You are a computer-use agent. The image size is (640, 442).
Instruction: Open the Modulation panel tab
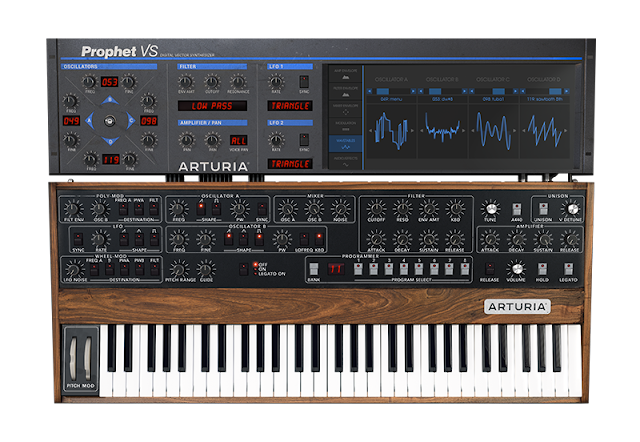(345, 126)
